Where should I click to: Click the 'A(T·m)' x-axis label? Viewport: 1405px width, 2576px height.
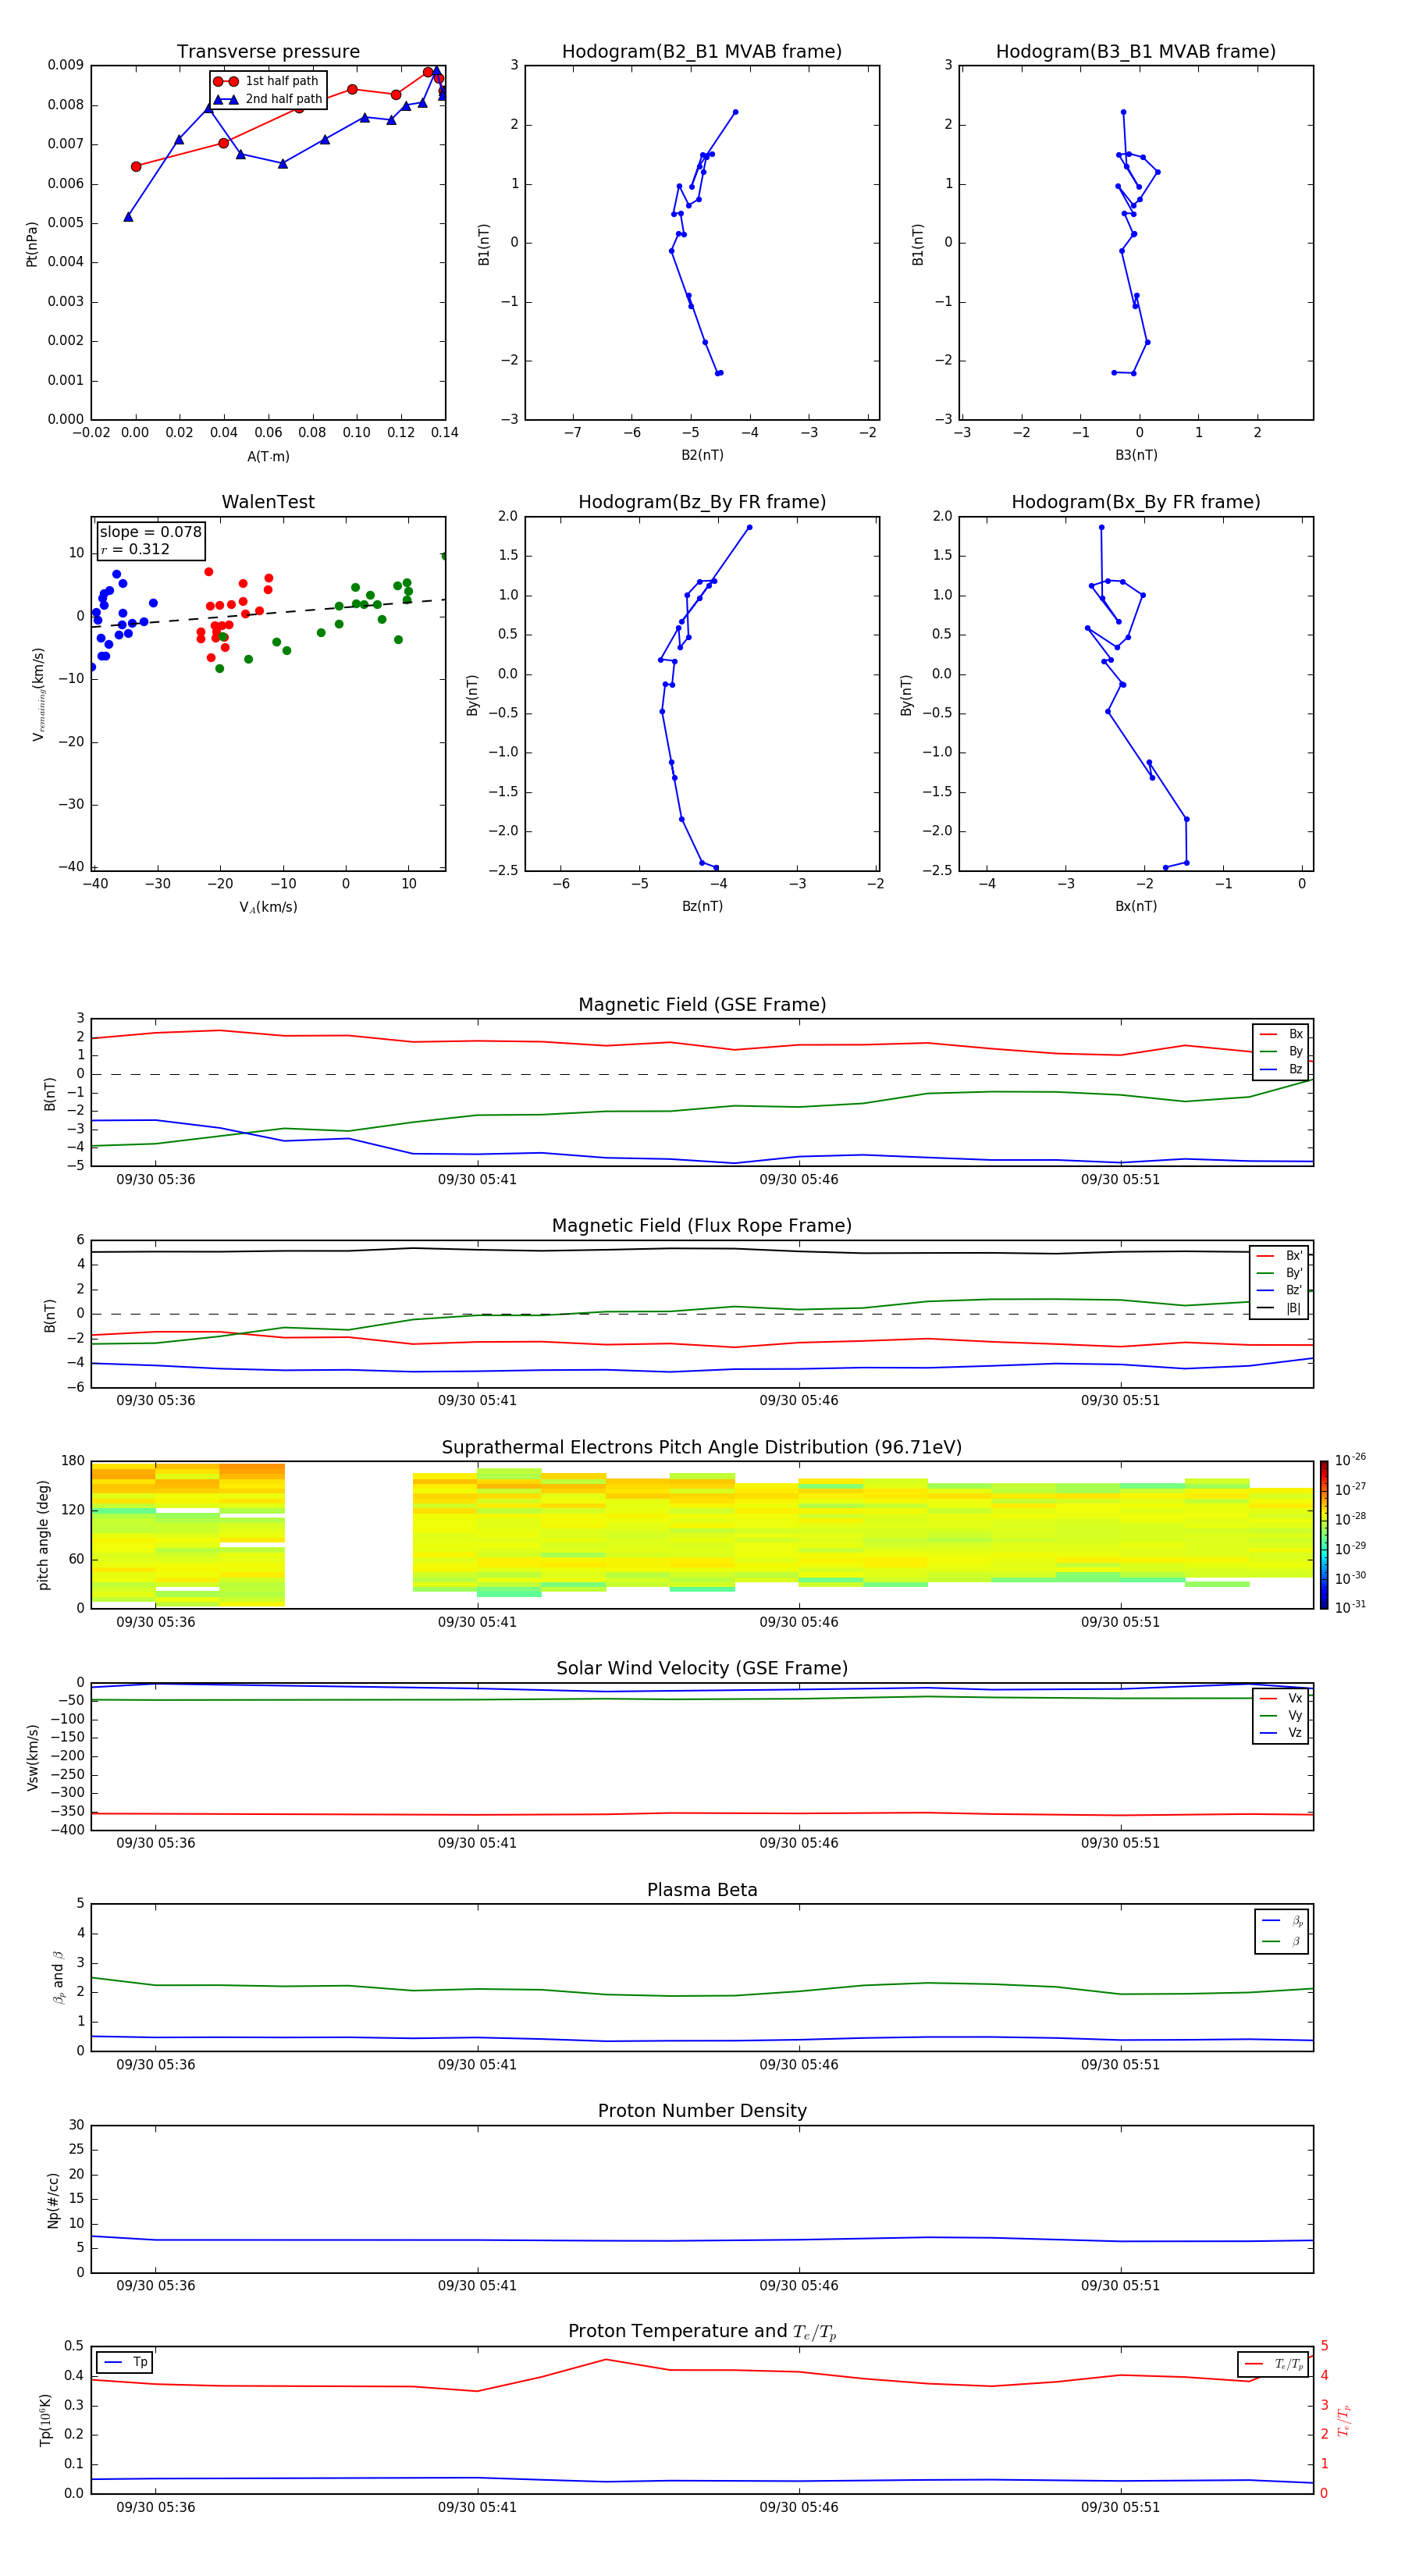pyautogui.click(x=268, y=457)
